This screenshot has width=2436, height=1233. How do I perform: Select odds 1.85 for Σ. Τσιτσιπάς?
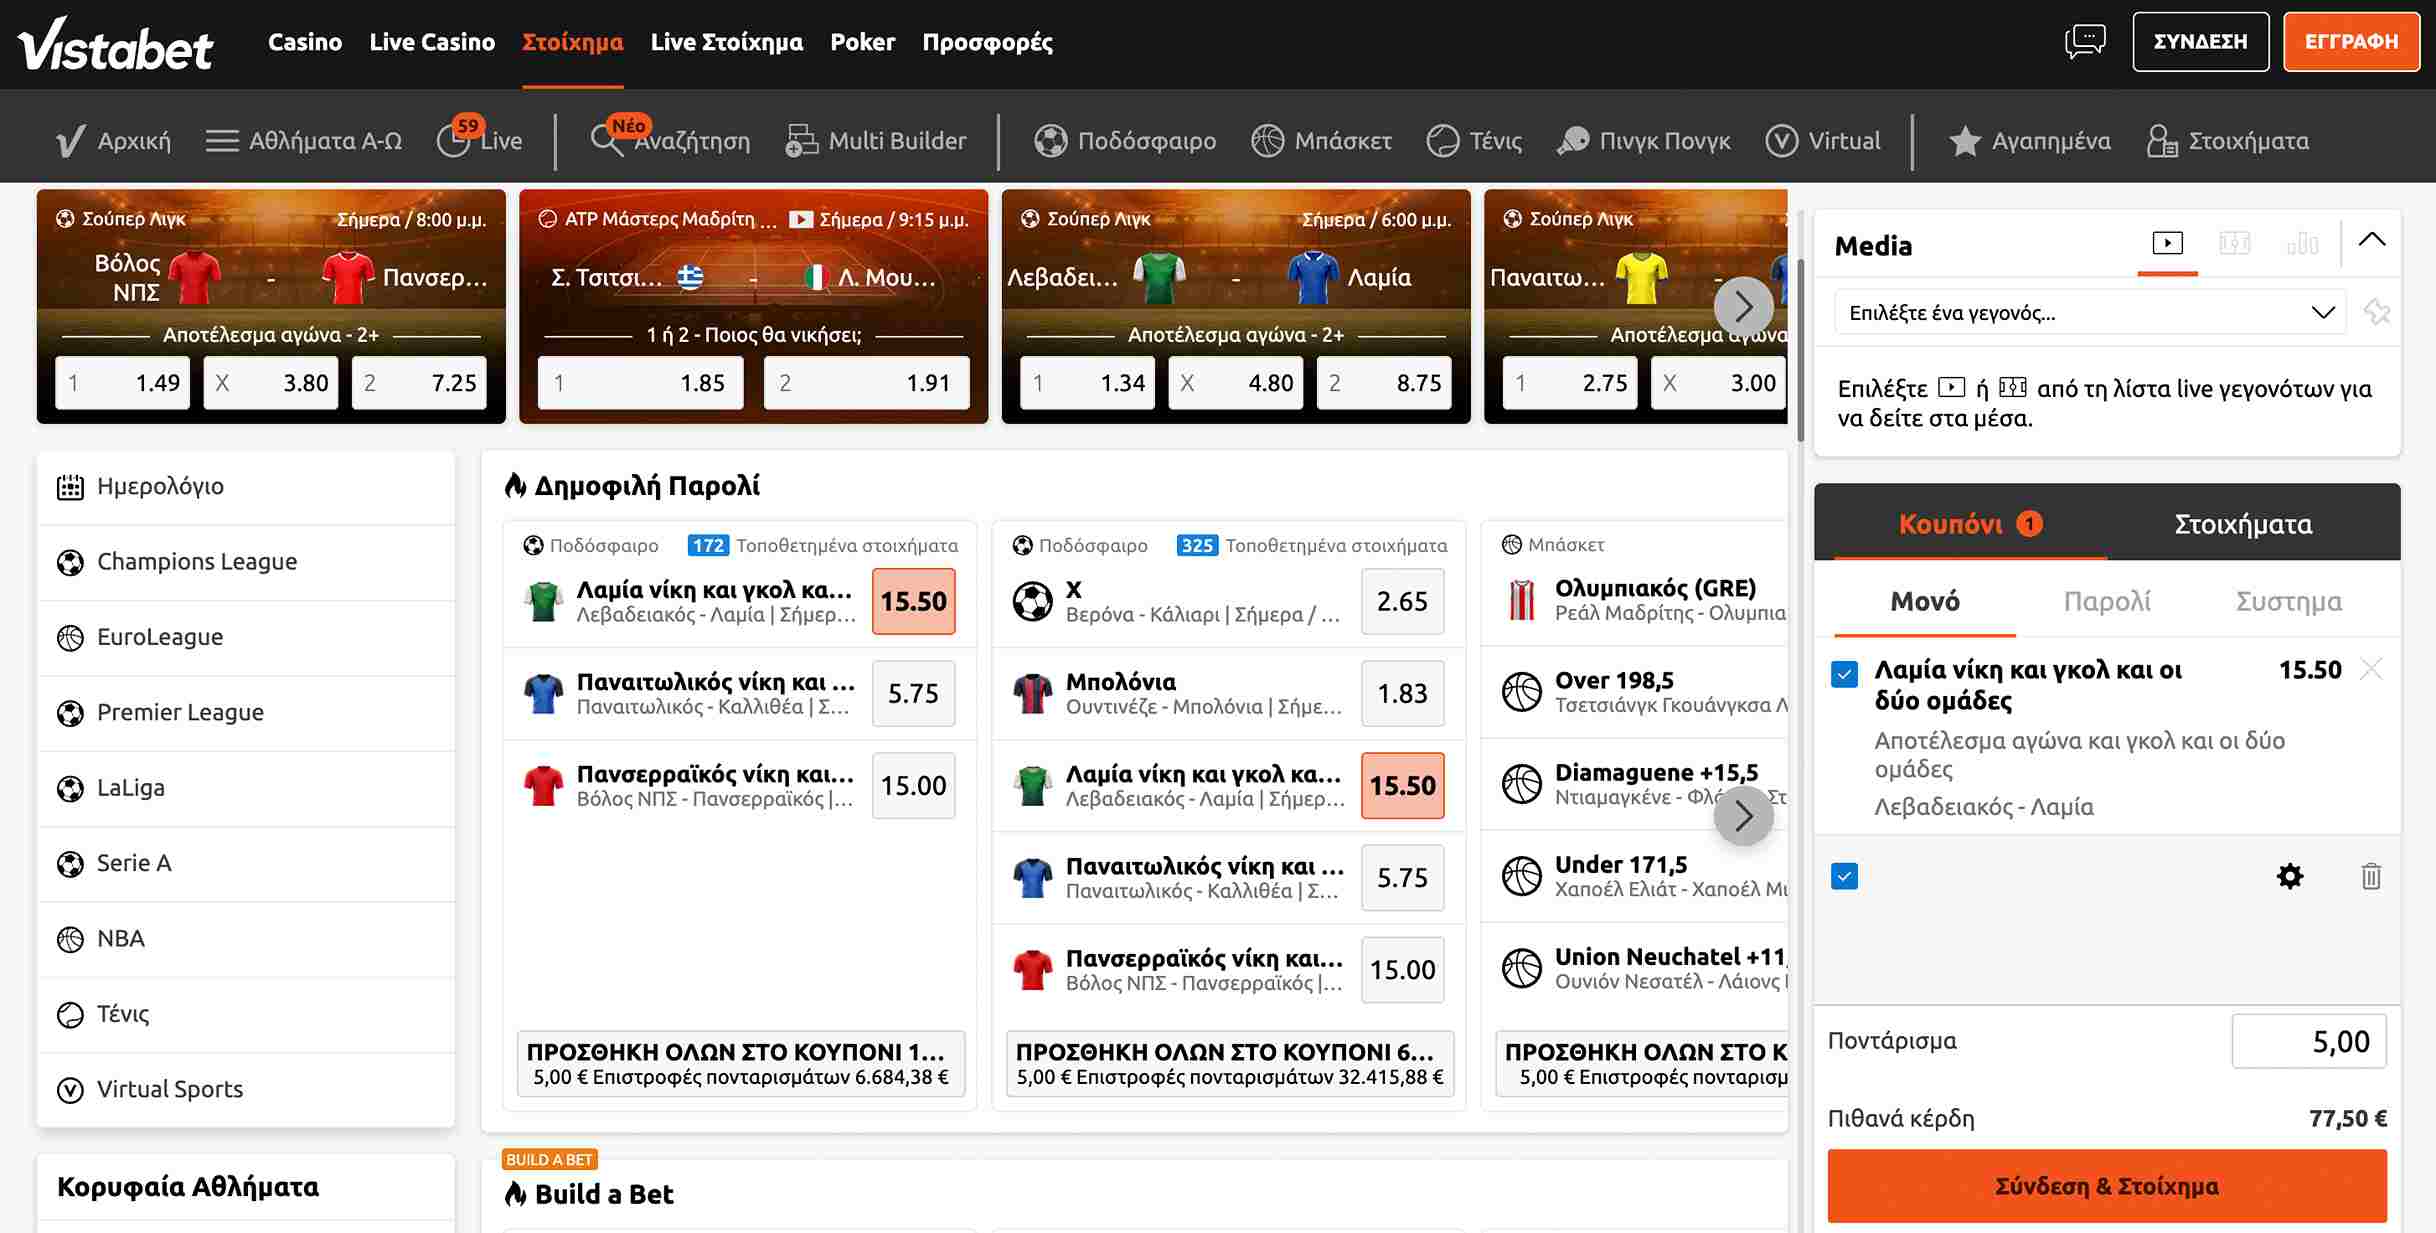(x=640, y=383)
